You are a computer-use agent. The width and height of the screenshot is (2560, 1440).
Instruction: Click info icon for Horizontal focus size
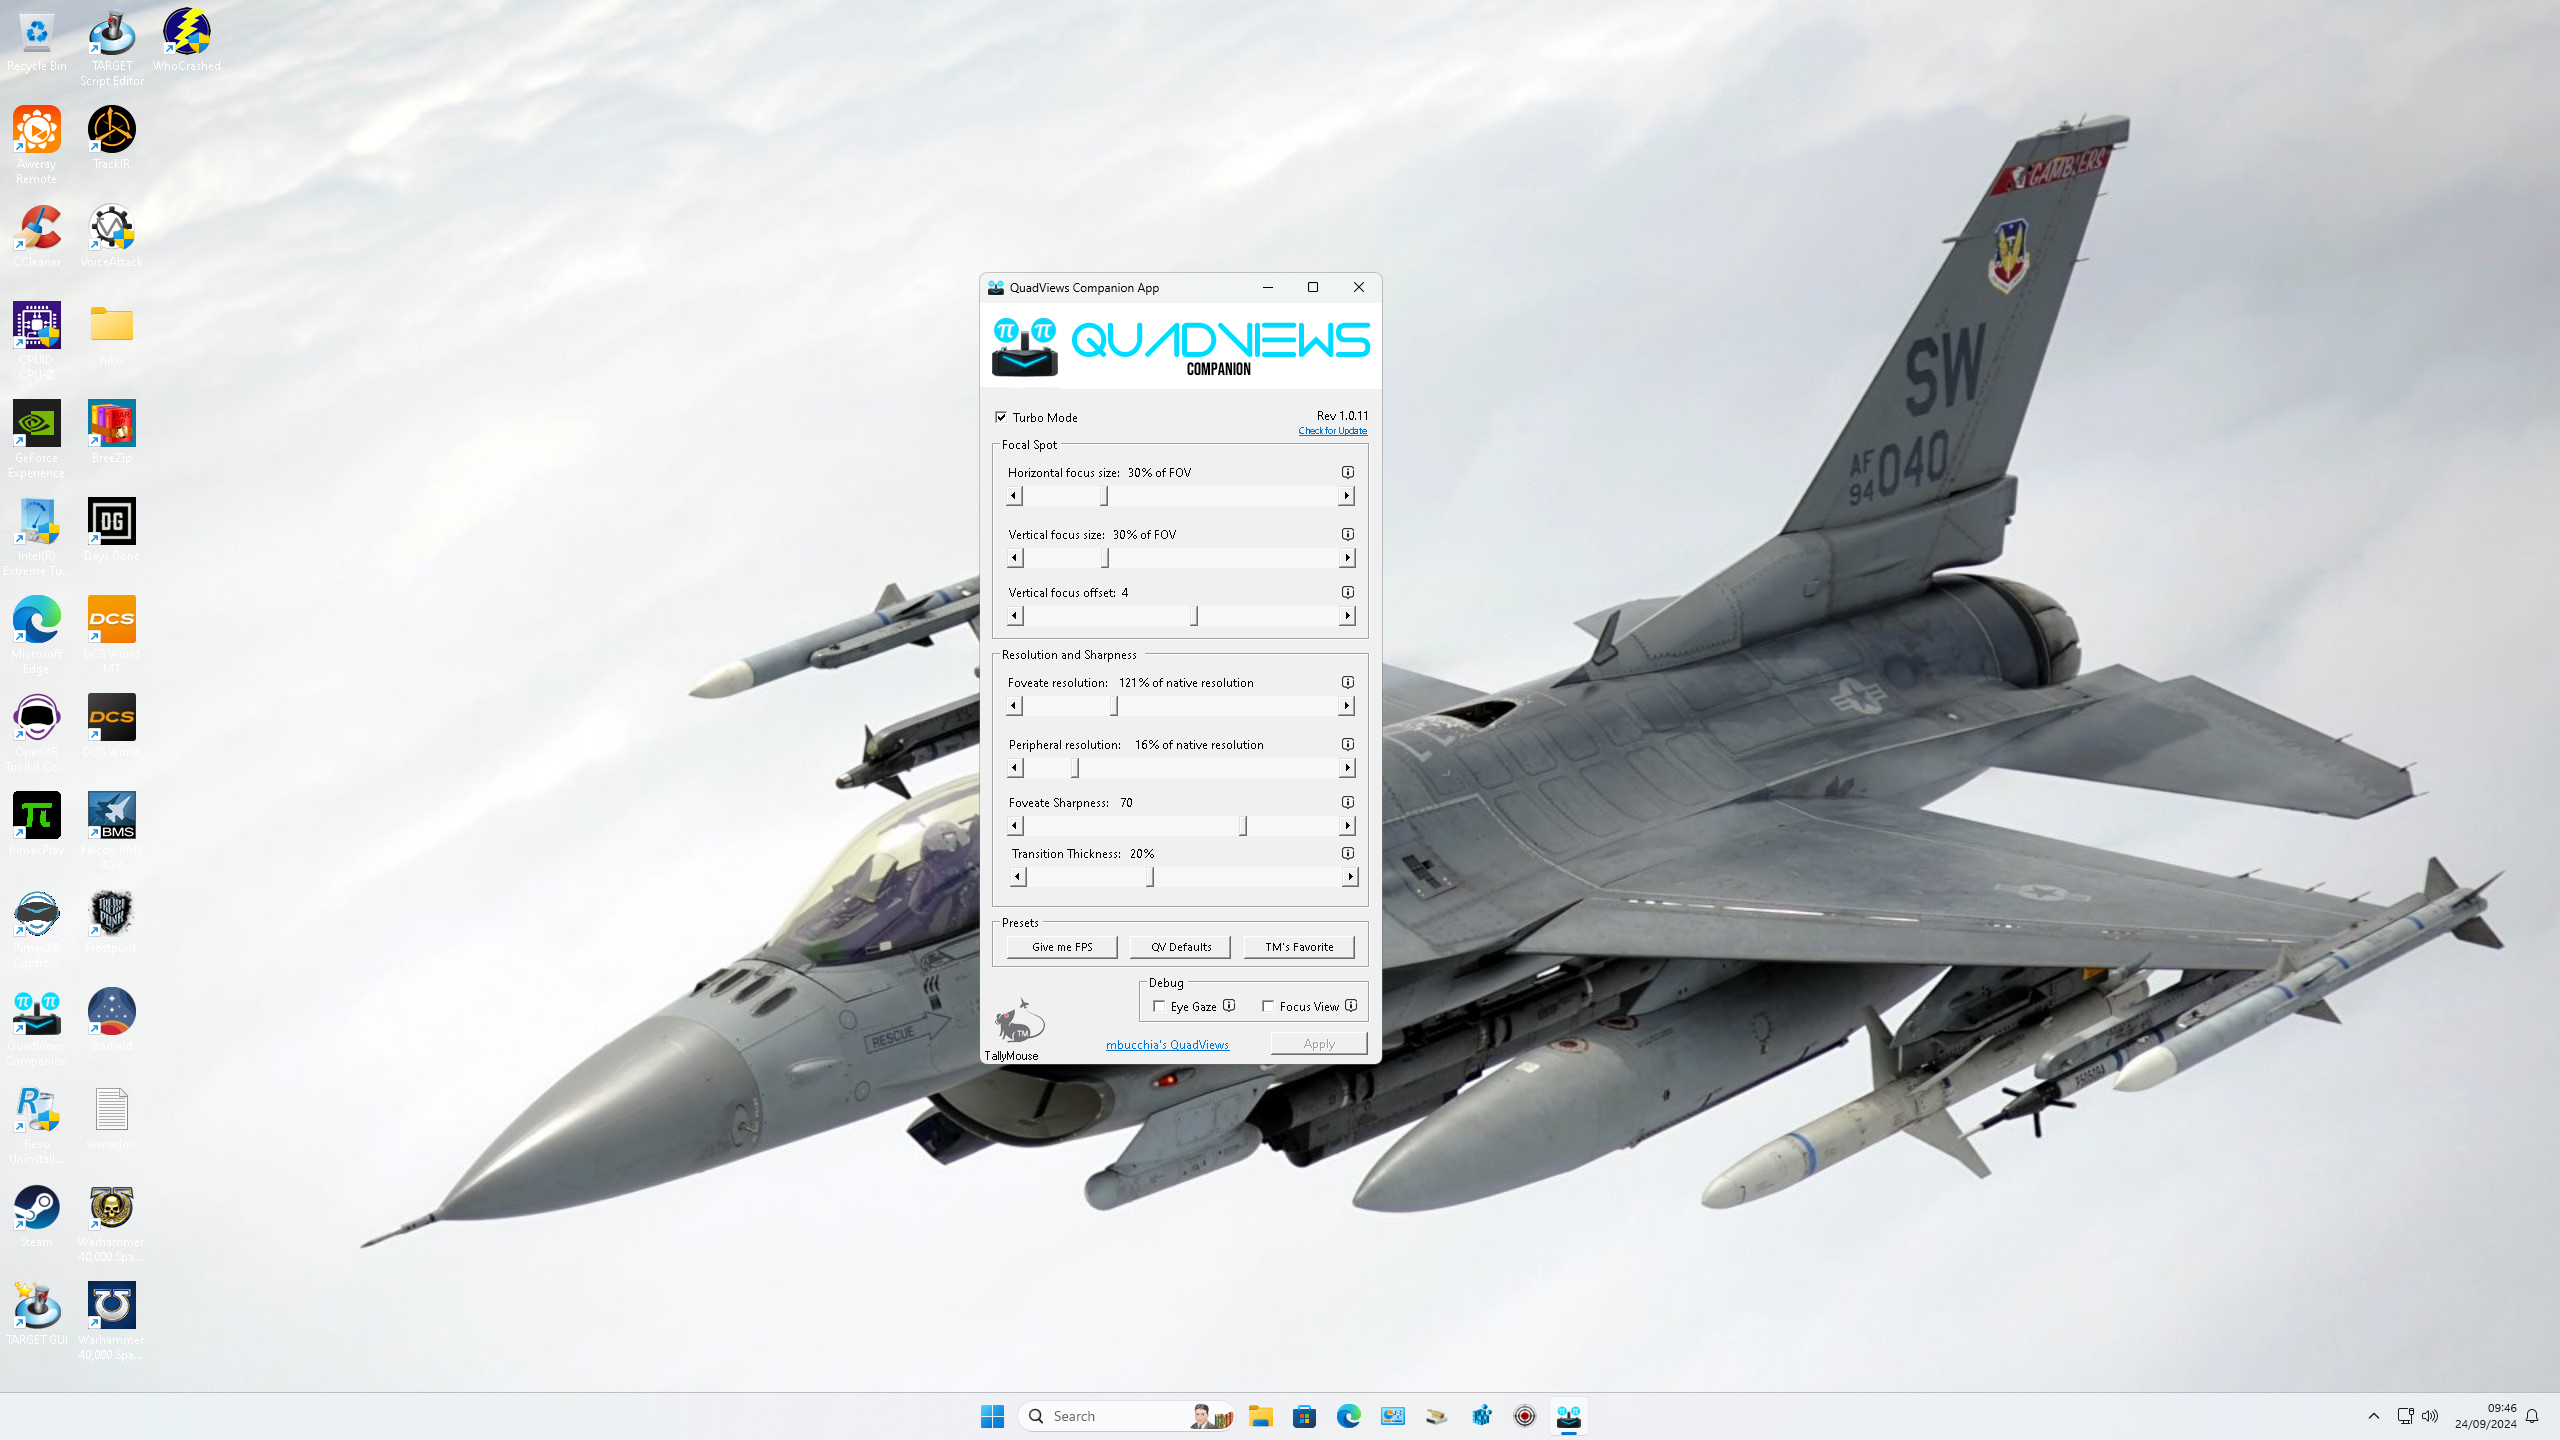coord(1347,472)
